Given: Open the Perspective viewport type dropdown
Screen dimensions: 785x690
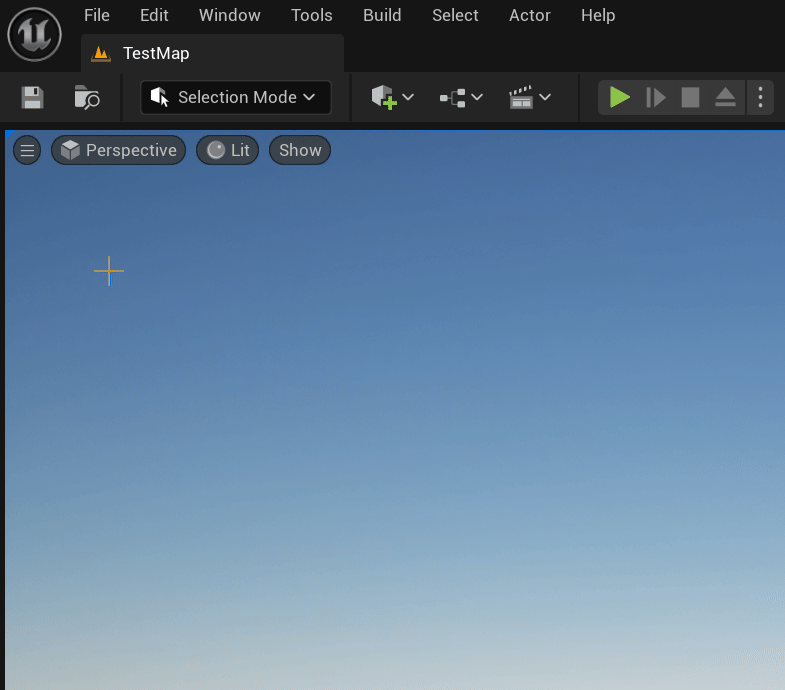Looking at the screenshot, I should click(x=119, y=151).
